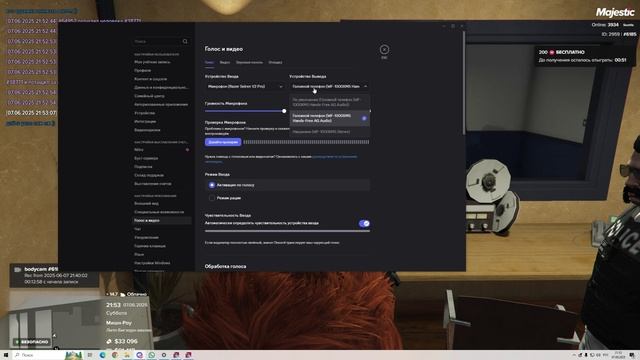This screenshot has height=360, width=640.
Task: Close settings with the ESC circle button
Action: click(384, 50)
